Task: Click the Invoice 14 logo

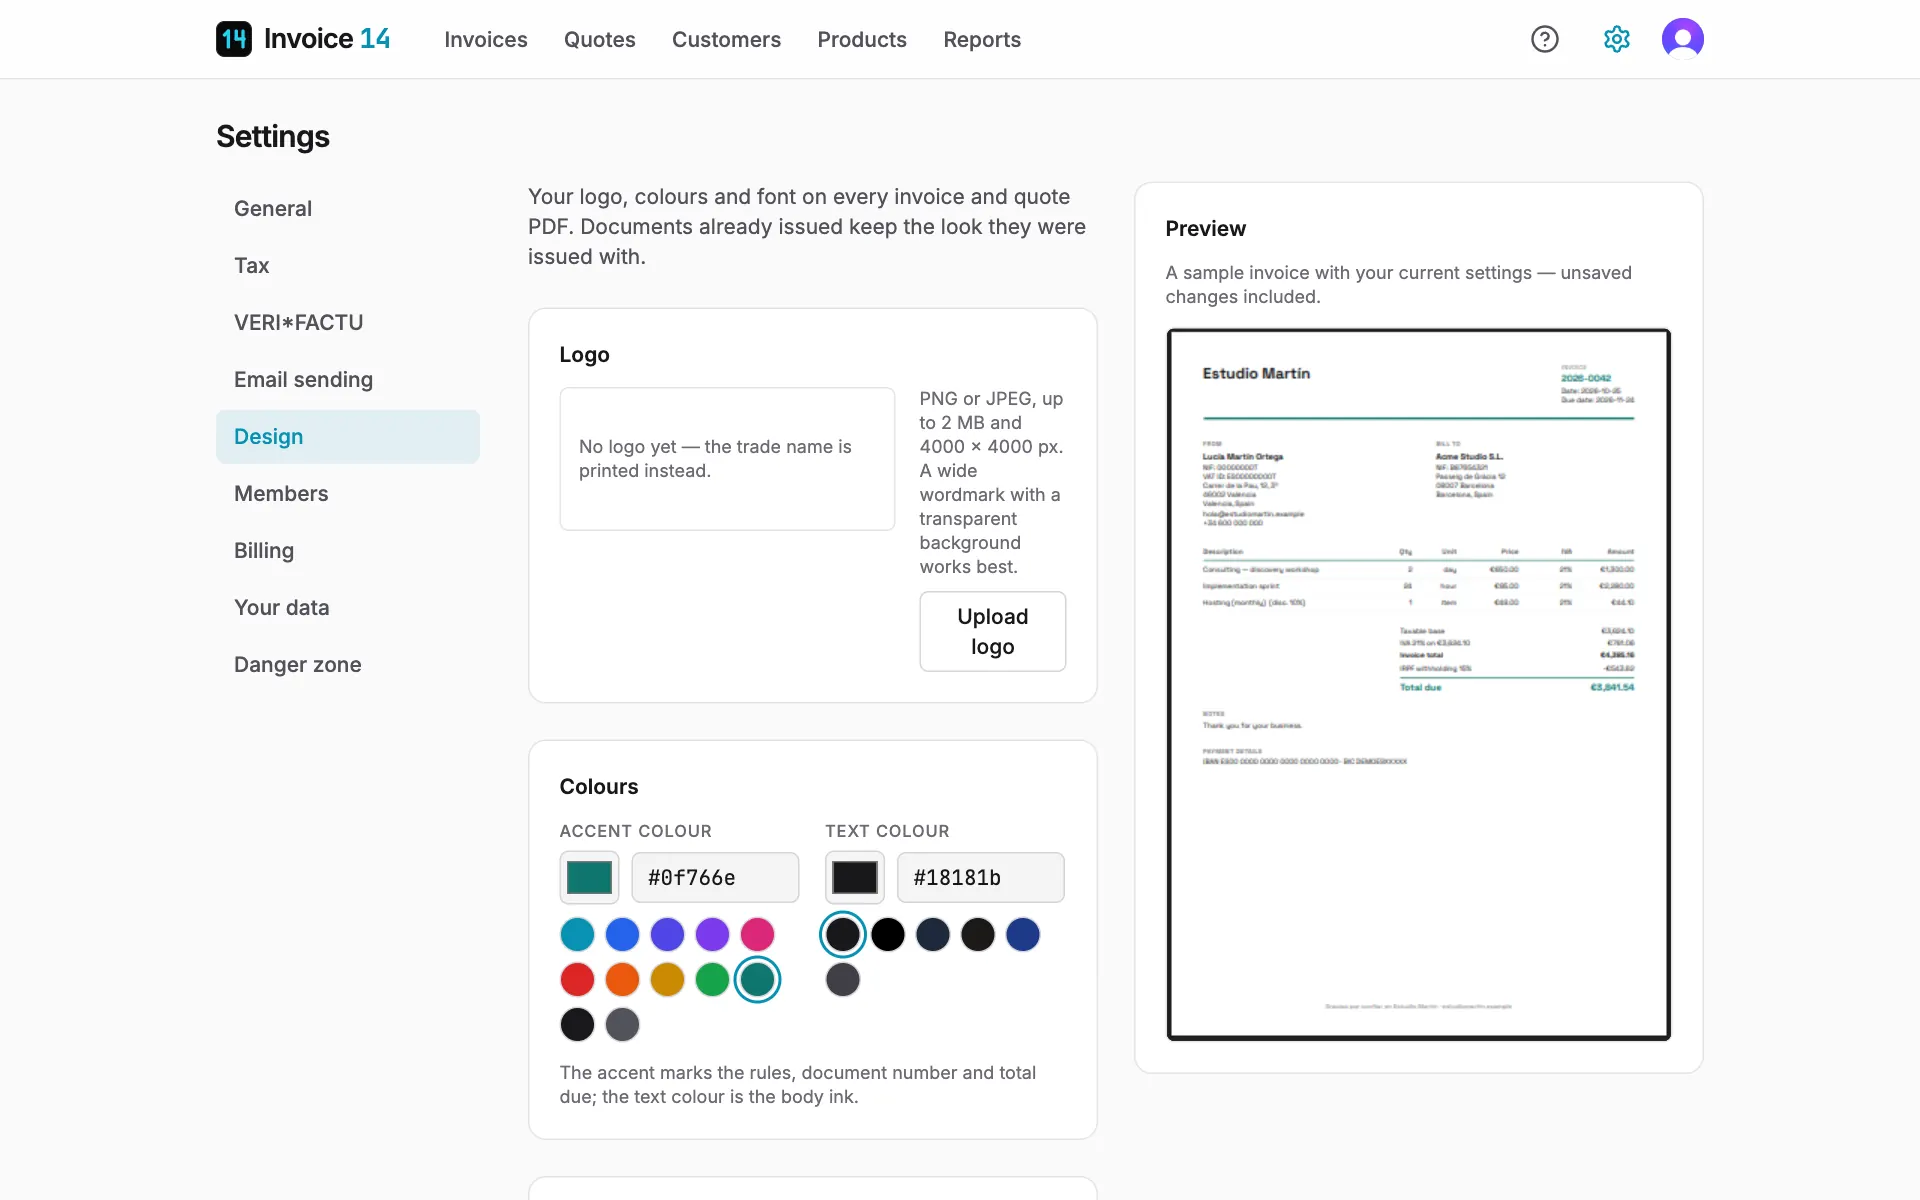Action: (303, 39)
